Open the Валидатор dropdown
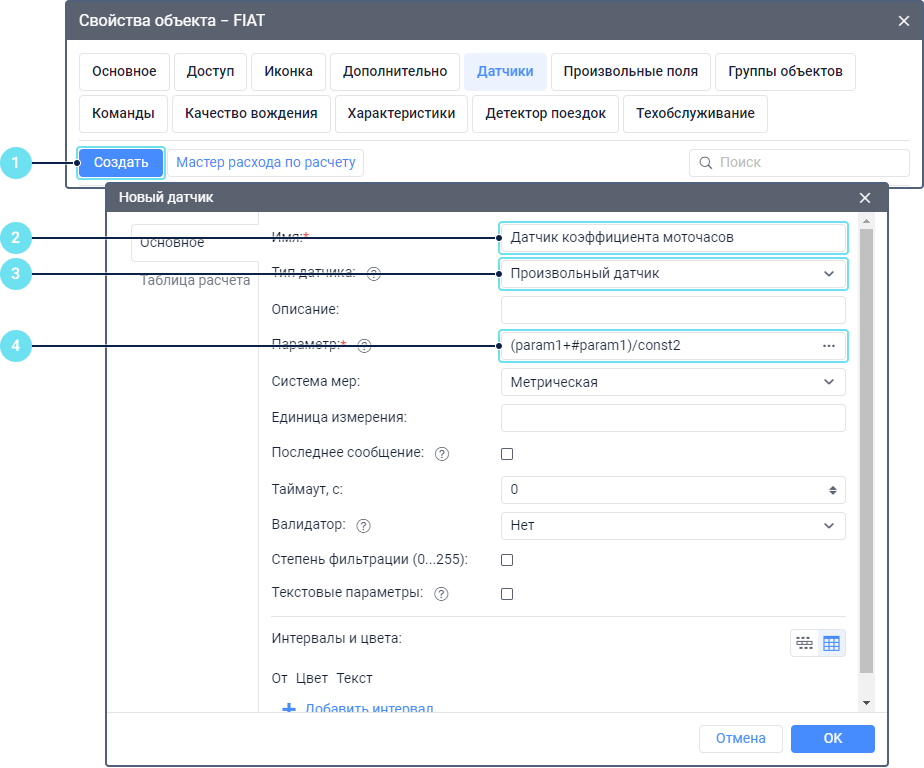Image resolution: width=924 pixels, height=768 pixels. click(672, 526)
